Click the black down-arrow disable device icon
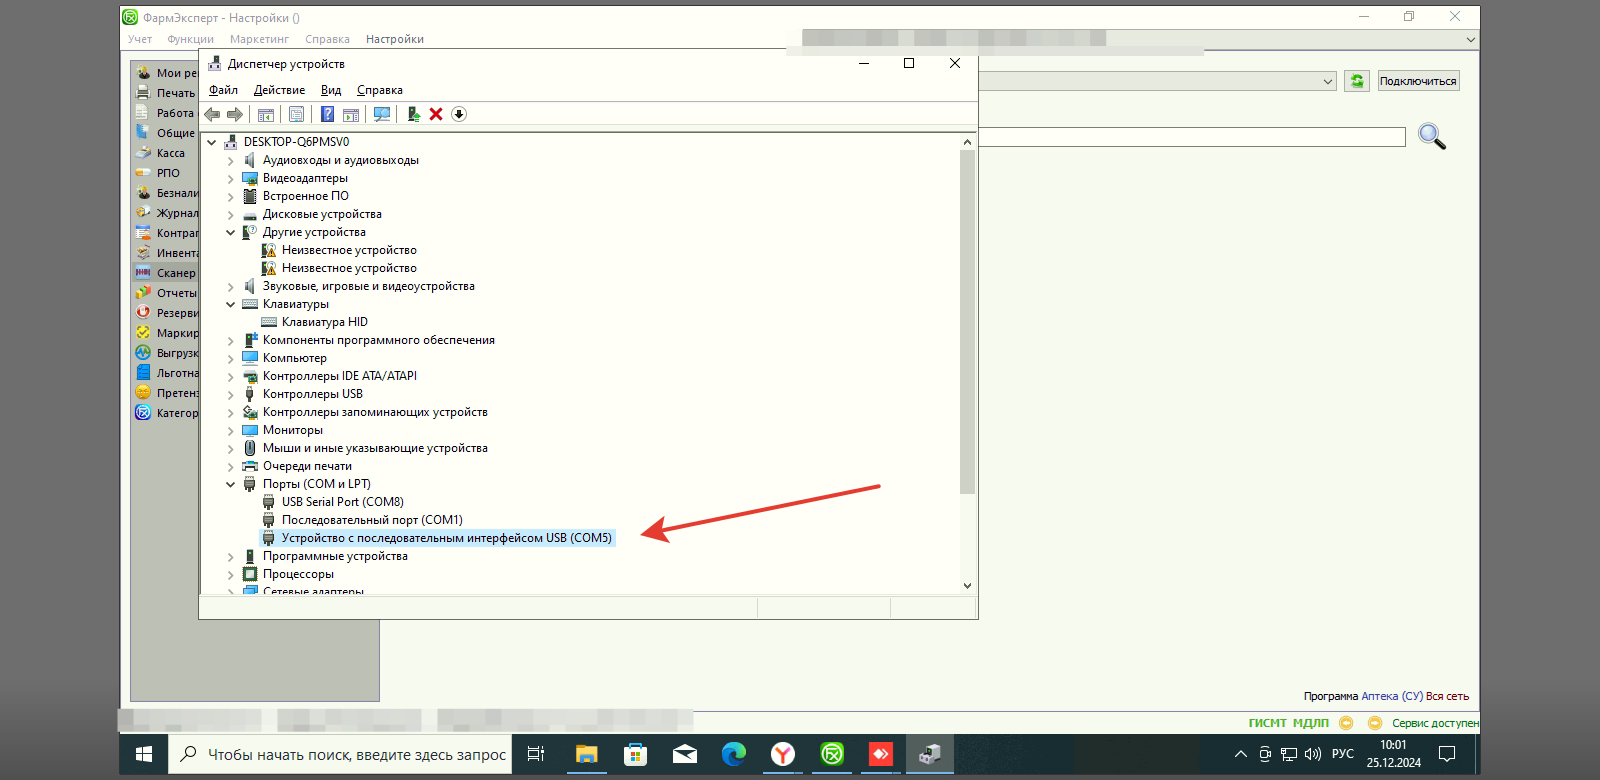 coord(459,114)
